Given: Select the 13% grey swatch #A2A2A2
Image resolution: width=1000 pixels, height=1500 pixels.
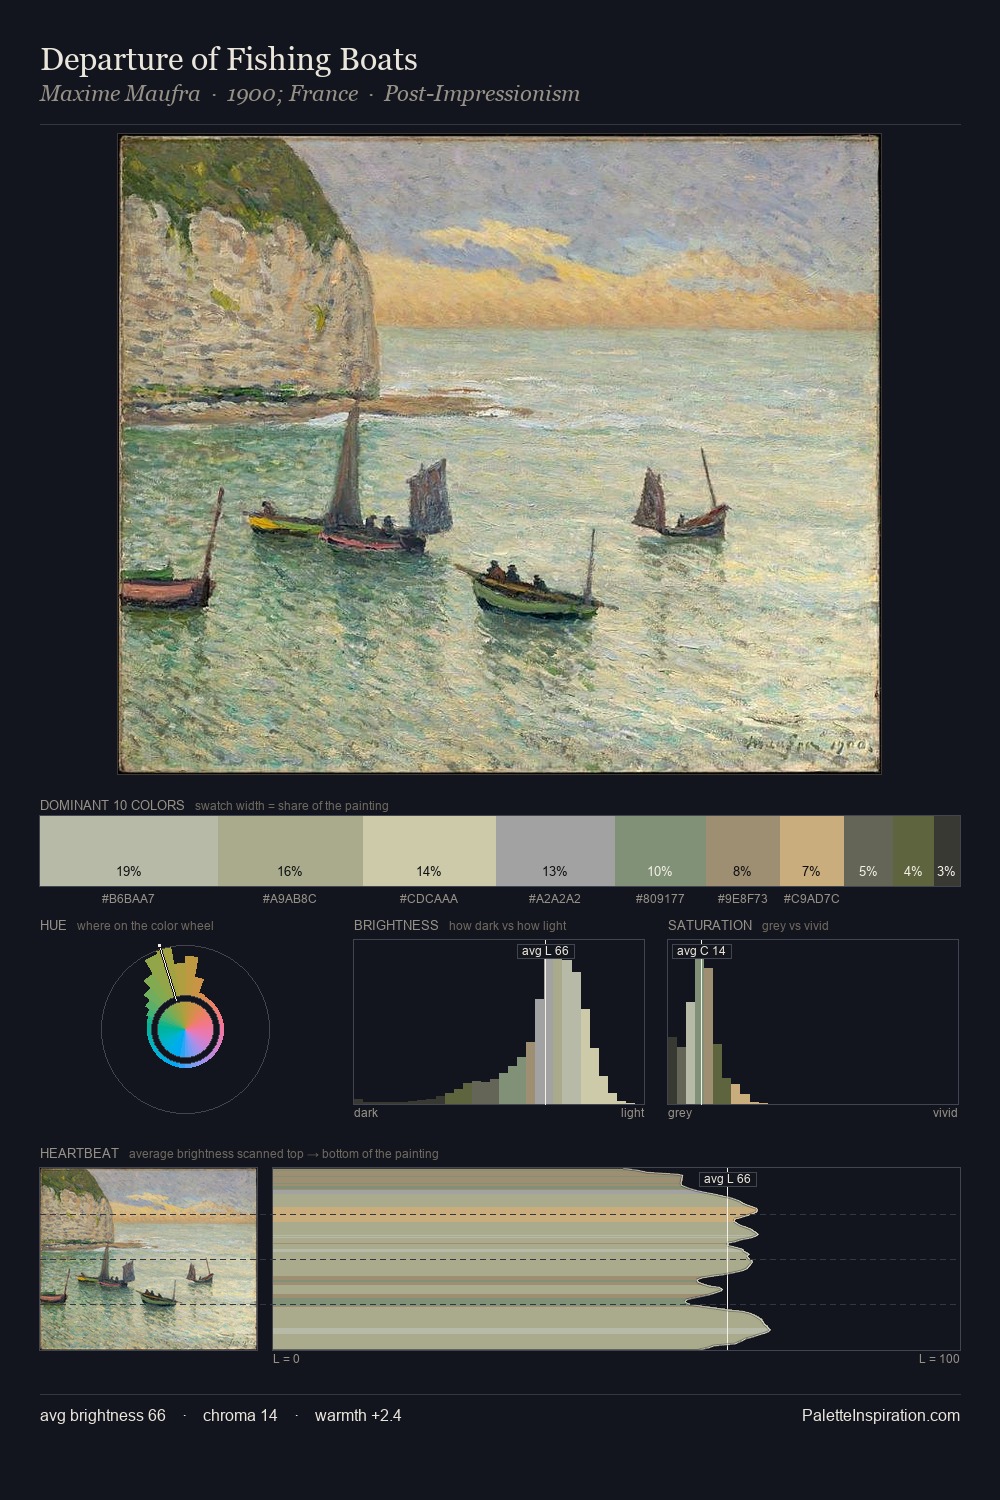Looking at the screenshot, I should tap(555, 851).
